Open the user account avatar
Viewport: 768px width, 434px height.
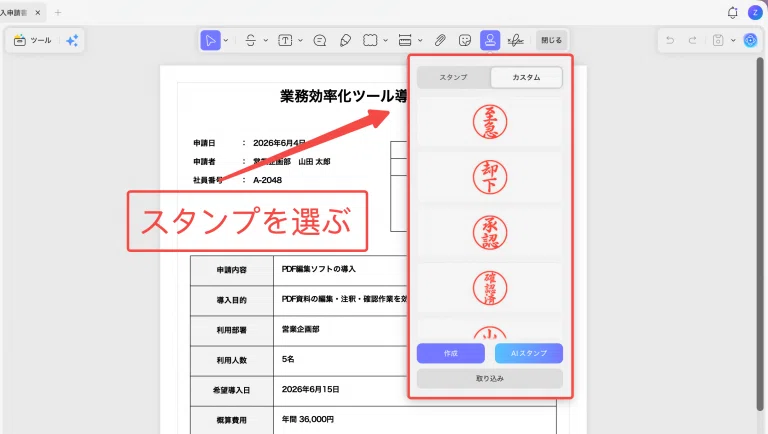coord(755,13)
